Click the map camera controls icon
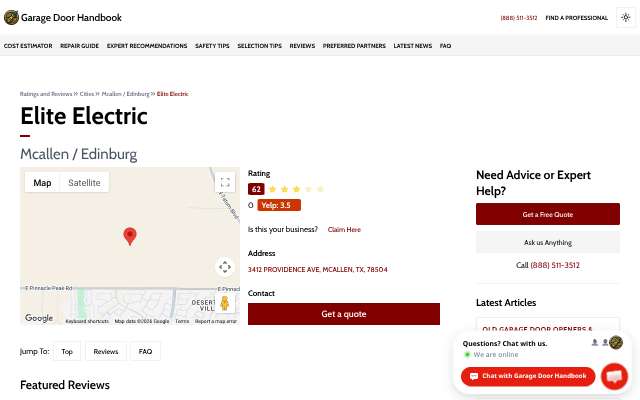This screenshot has width=640, height=400. pos(225,267)
